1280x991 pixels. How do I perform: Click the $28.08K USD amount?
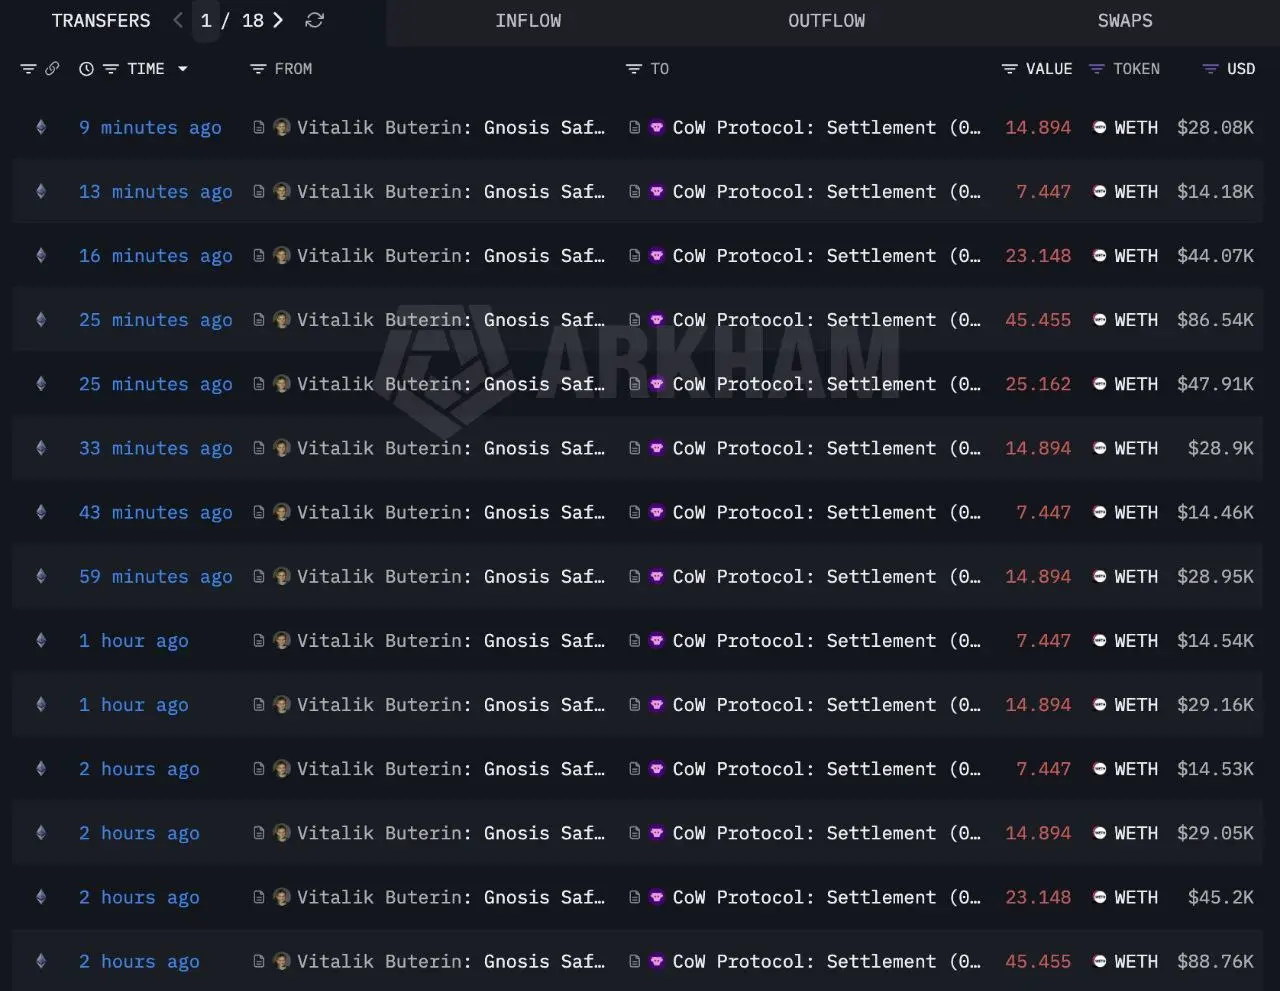click(1215, 127)
